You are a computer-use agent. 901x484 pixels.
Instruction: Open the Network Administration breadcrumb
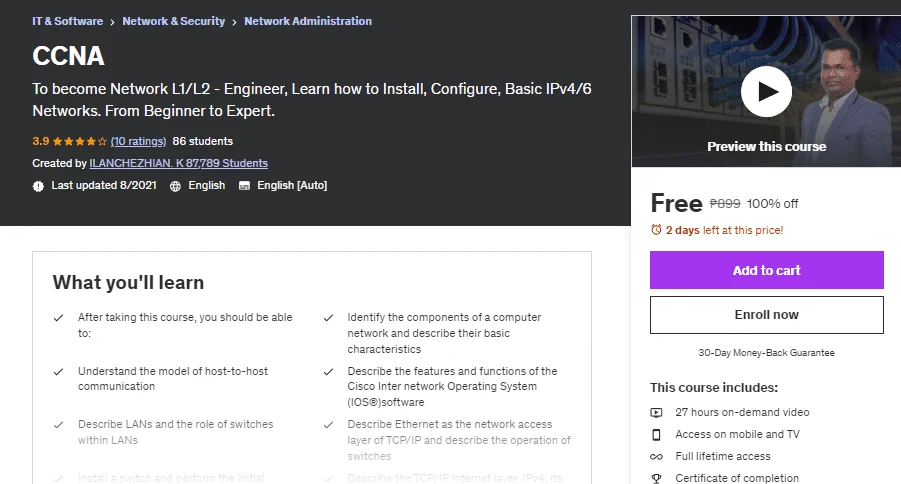click(x=308, y=21)
